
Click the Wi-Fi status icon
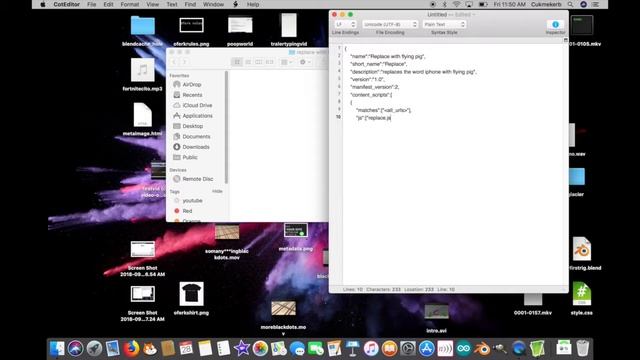click(456, 4)
